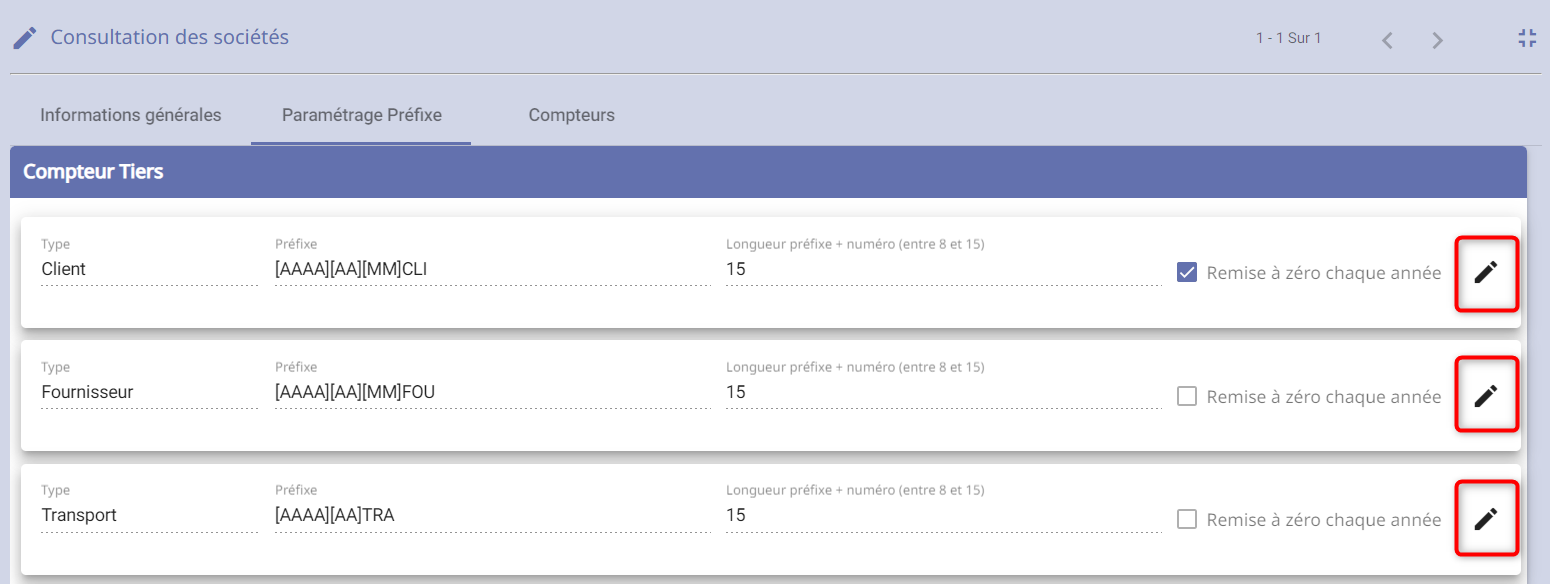Click the pencil icon beside Consultation des sociétés

point(25,38)
